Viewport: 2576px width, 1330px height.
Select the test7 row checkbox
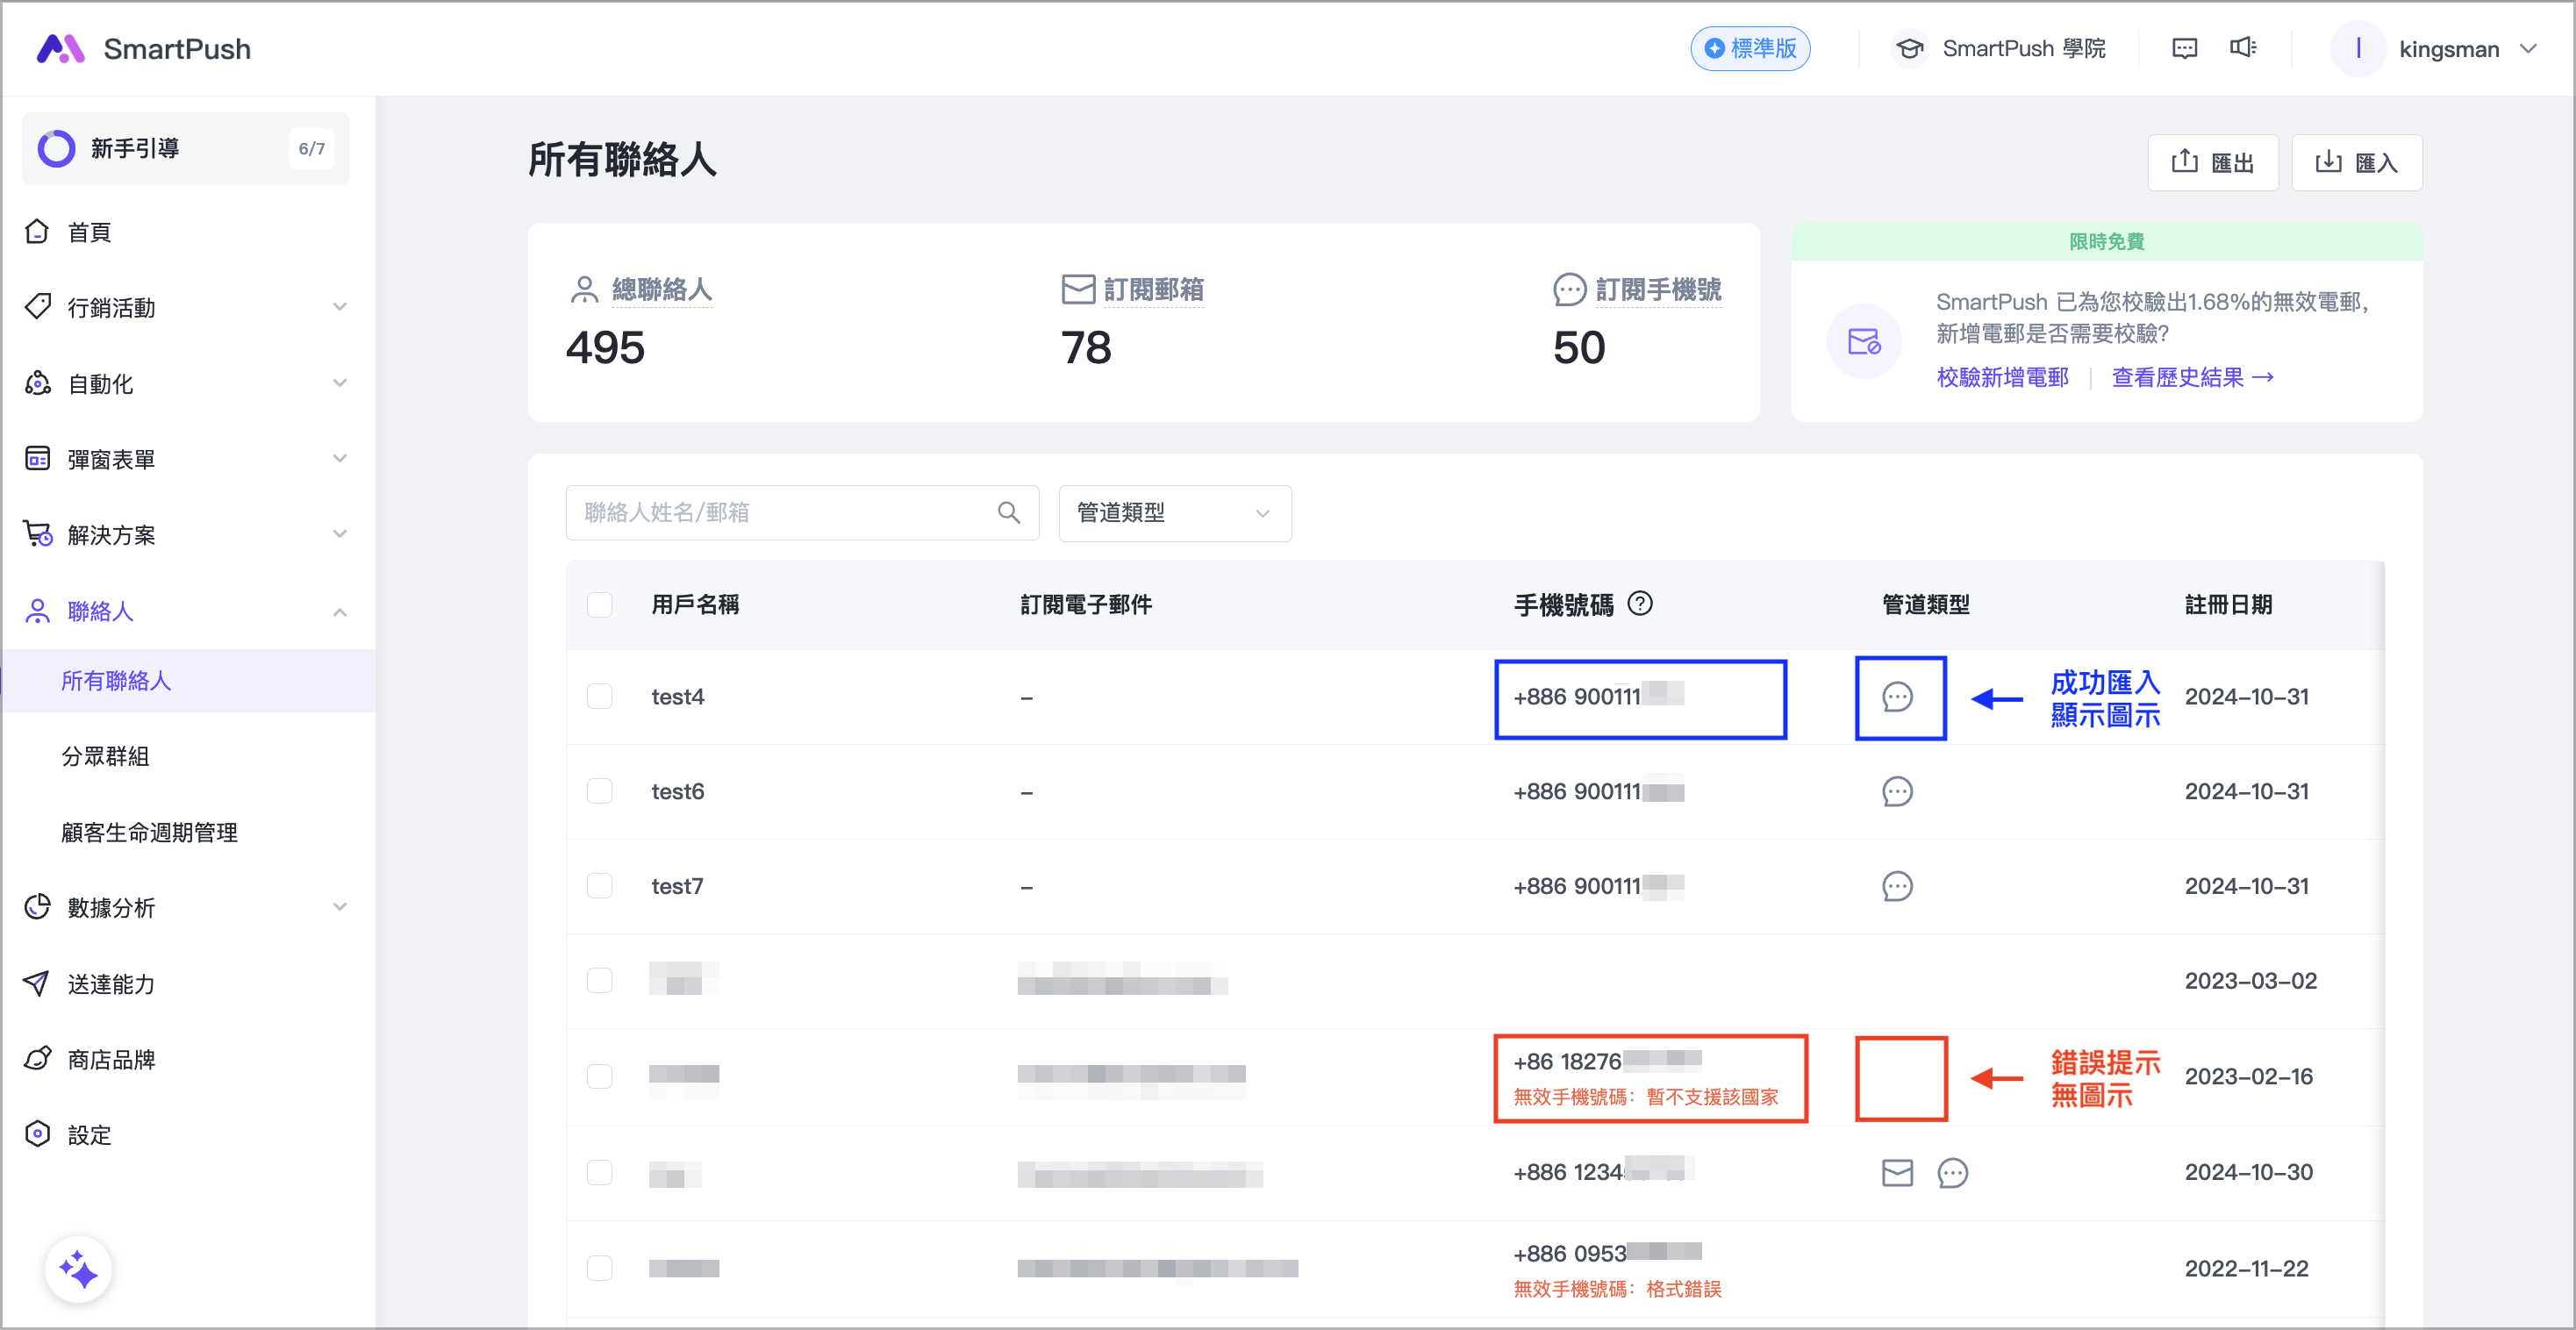(599, 886)
